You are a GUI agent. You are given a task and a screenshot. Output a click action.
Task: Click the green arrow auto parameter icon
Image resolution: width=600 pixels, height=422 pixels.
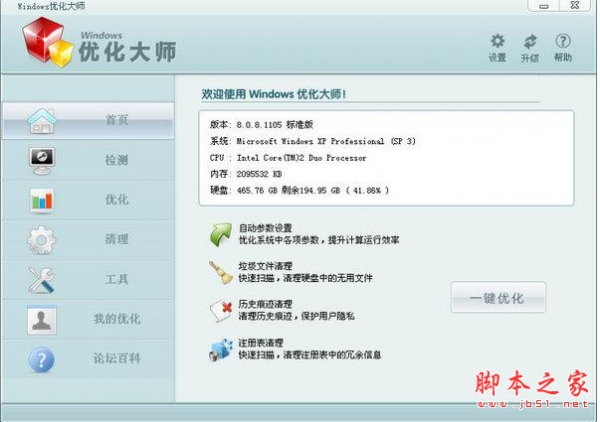(221, 235)
